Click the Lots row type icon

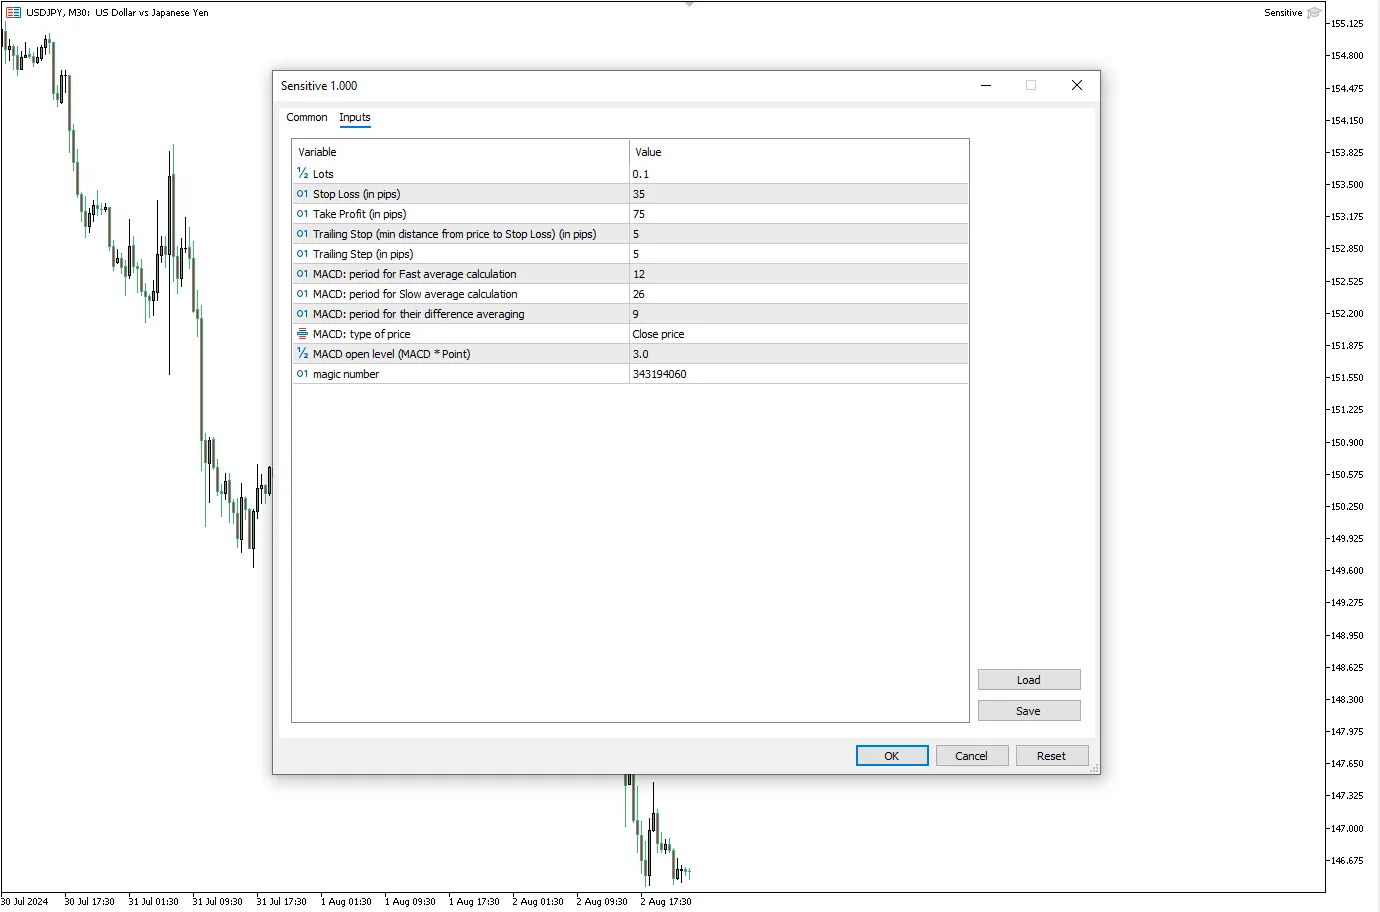pyautogui.click(x=302, y=173)
